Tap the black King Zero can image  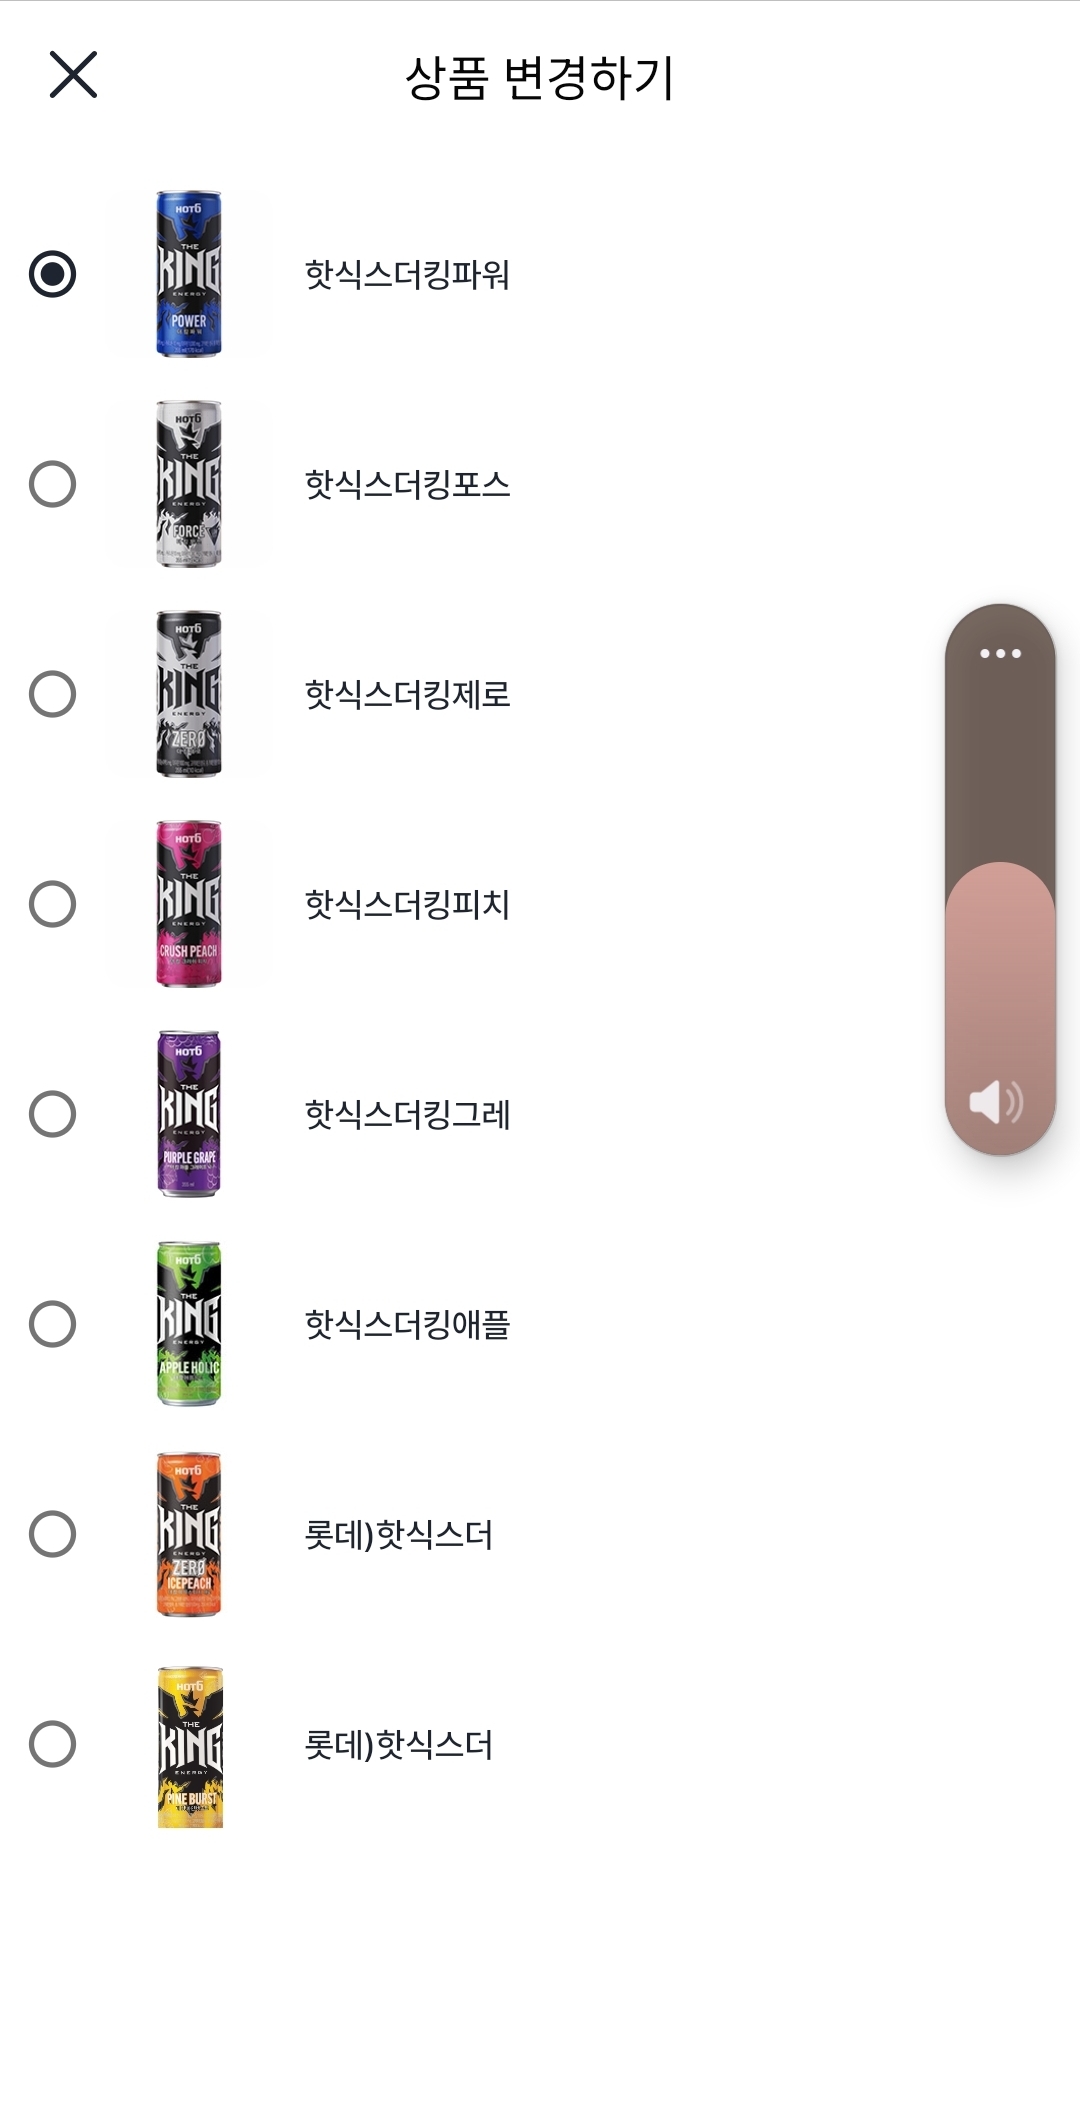point(189,694)
